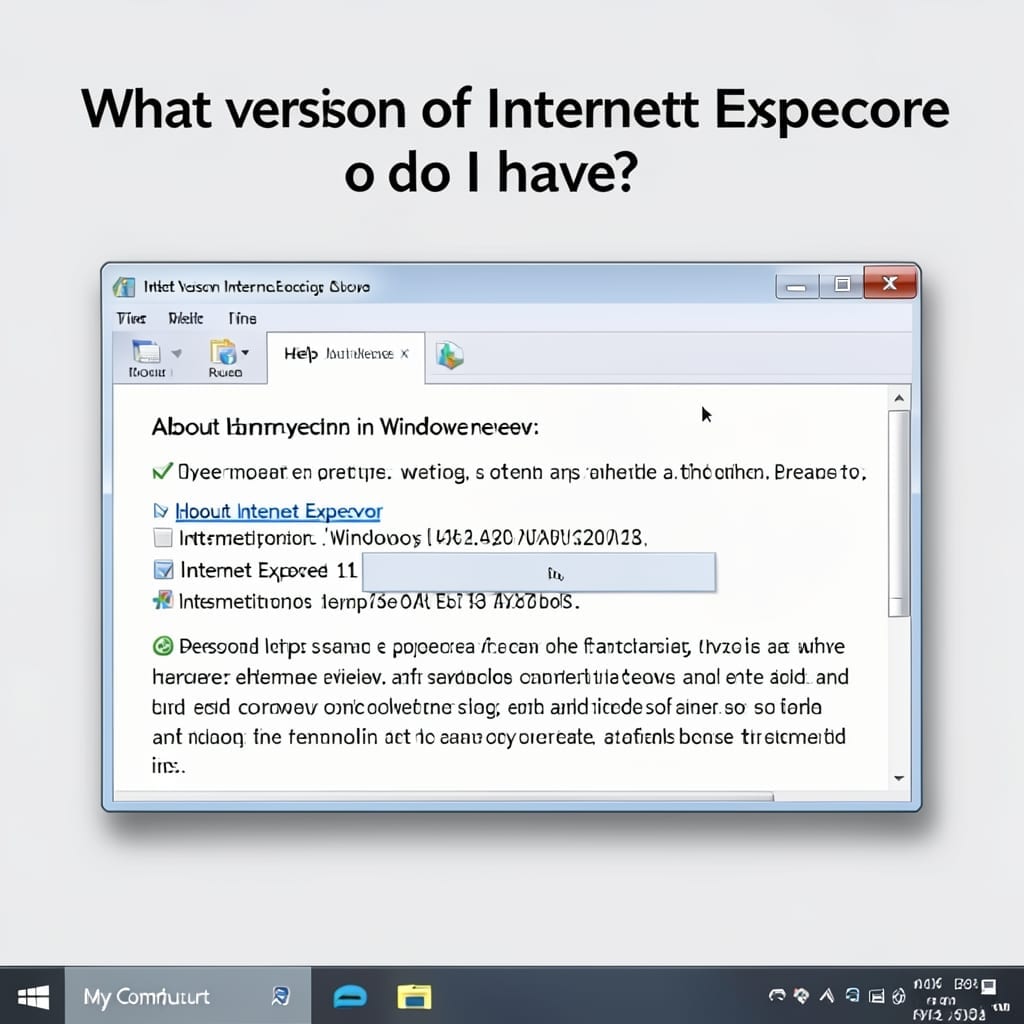This screenshot has width=1024, height=1024.
Task: Open the blue Edge-like taskbar icon
Action: [350, 997]
